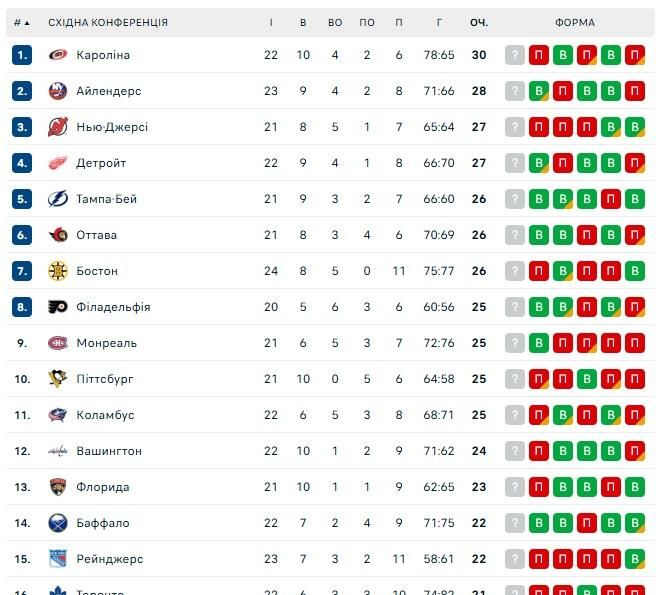Click Carolina's gray question mark form badge
The width and height of the screenshot is (665, 595).
[515, 55]
